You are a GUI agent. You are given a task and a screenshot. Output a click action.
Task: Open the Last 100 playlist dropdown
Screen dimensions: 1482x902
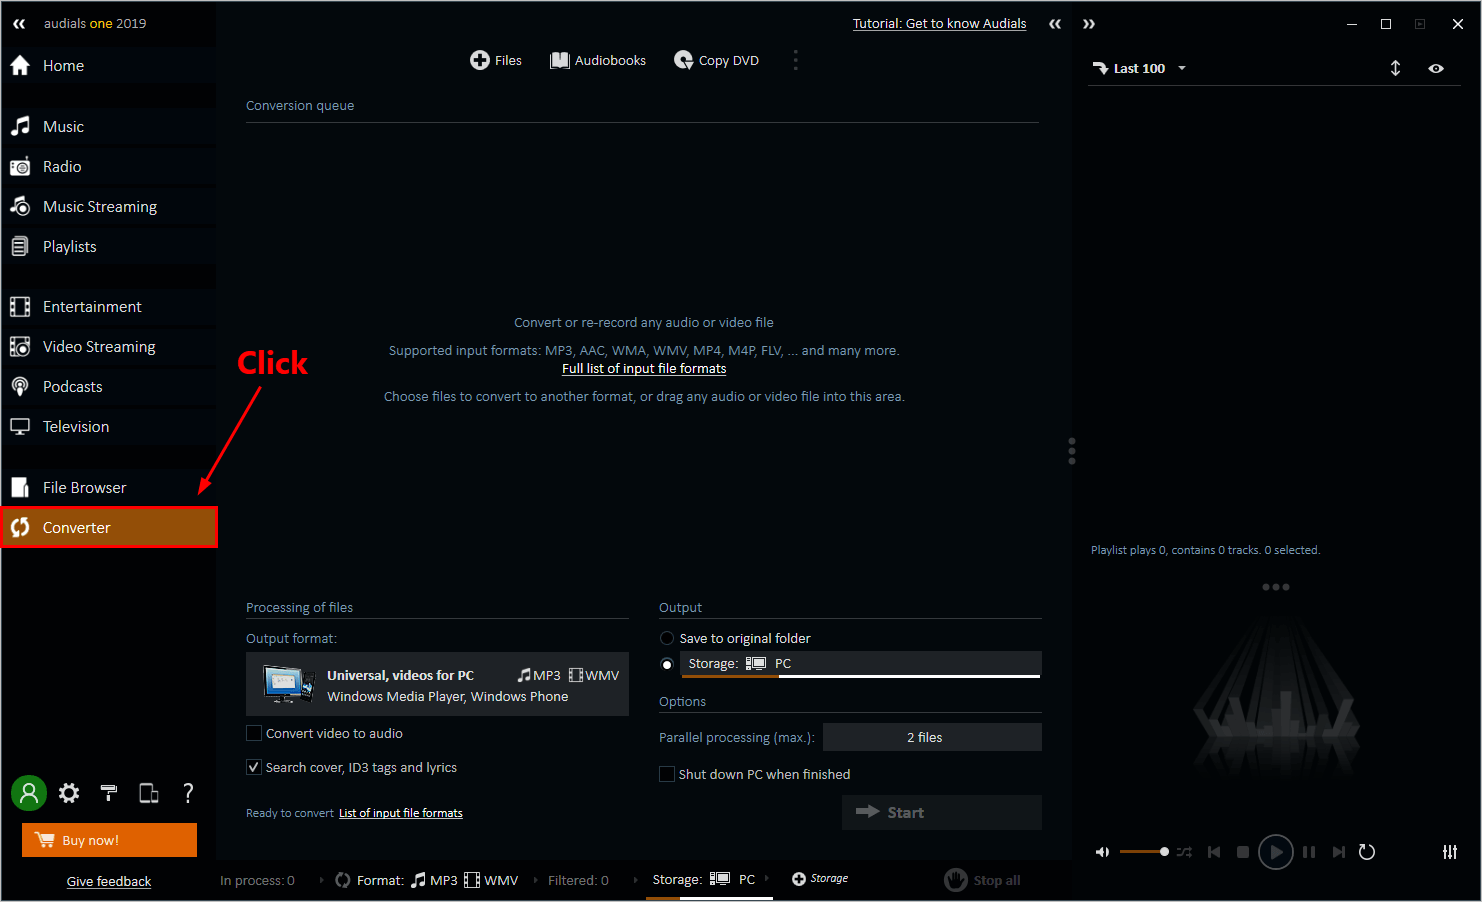(1139, 68)
